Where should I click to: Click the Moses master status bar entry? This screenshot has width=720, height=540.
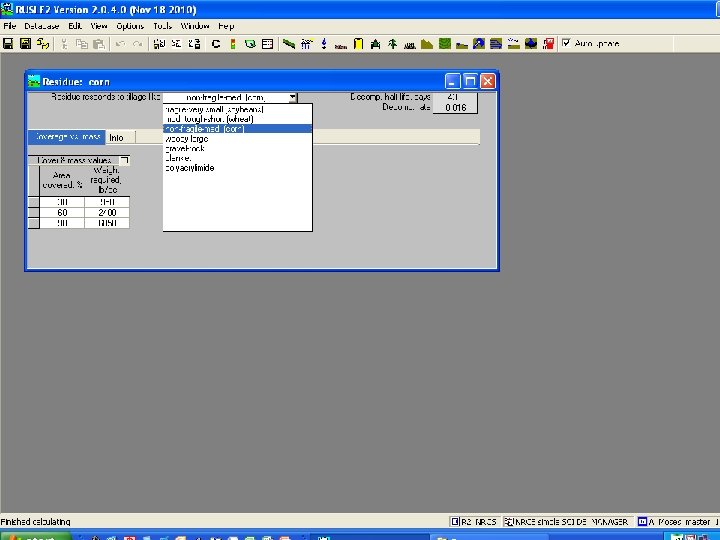[677, 522]
